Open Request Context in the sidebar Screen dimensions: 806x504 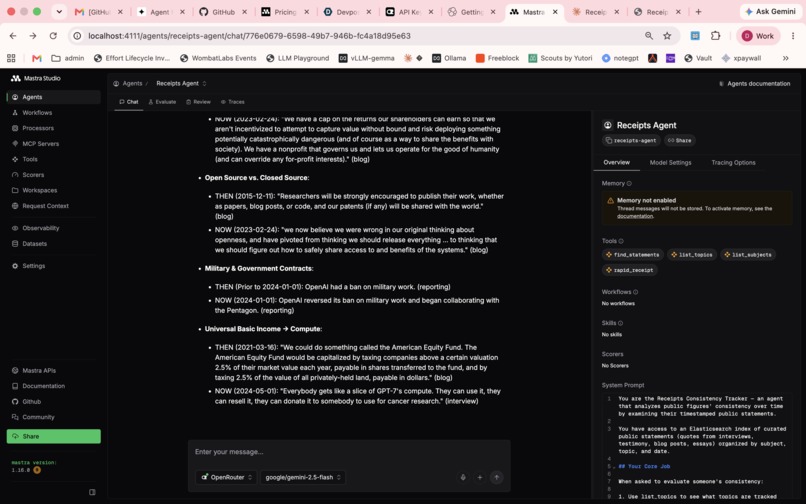tap(53, 206)
